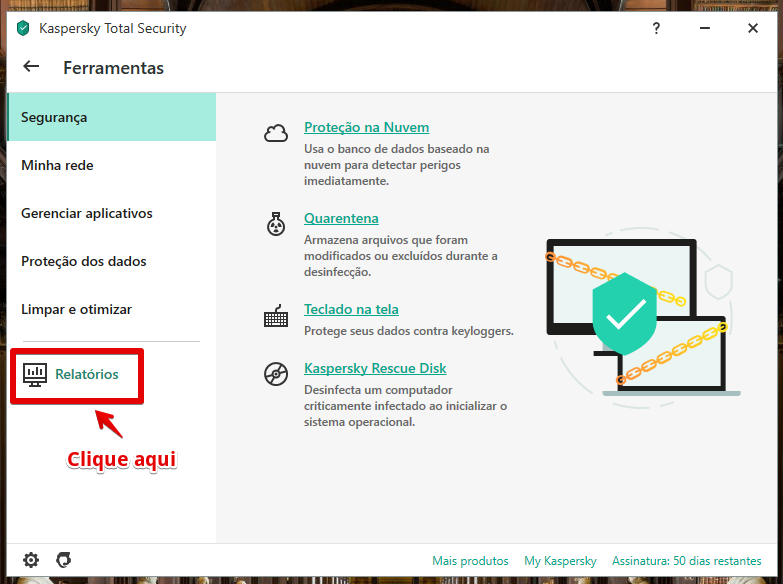Click the Mais produtos link

(470, 561)
